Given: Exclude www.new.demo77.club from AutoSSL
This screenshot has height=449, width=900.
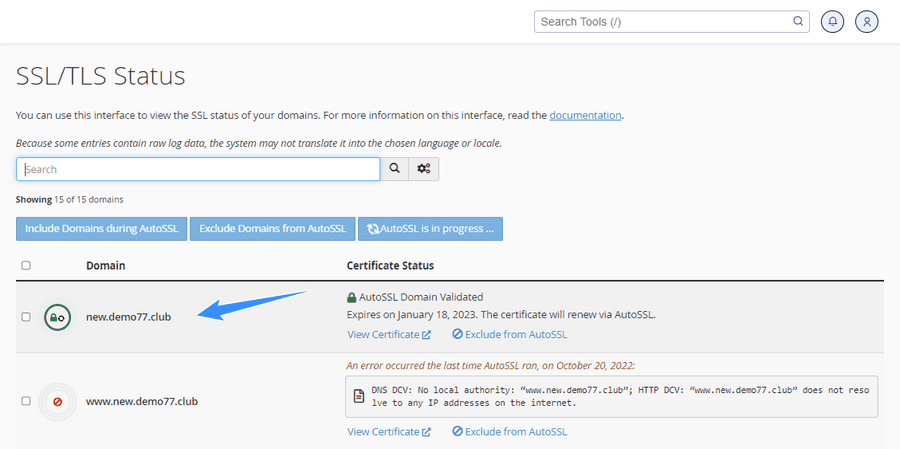Looking at the screenshot, I should [x=509, y=432].
